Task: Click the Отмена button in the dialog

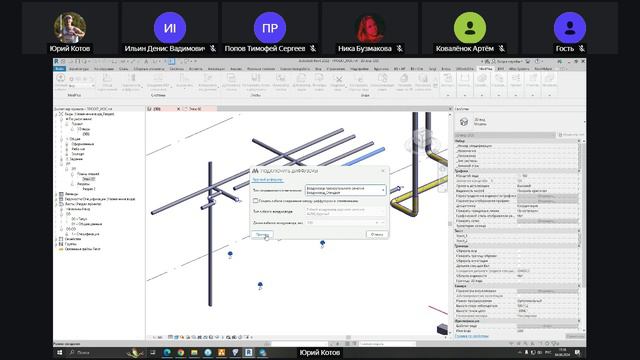Action: tap(377, 235)
